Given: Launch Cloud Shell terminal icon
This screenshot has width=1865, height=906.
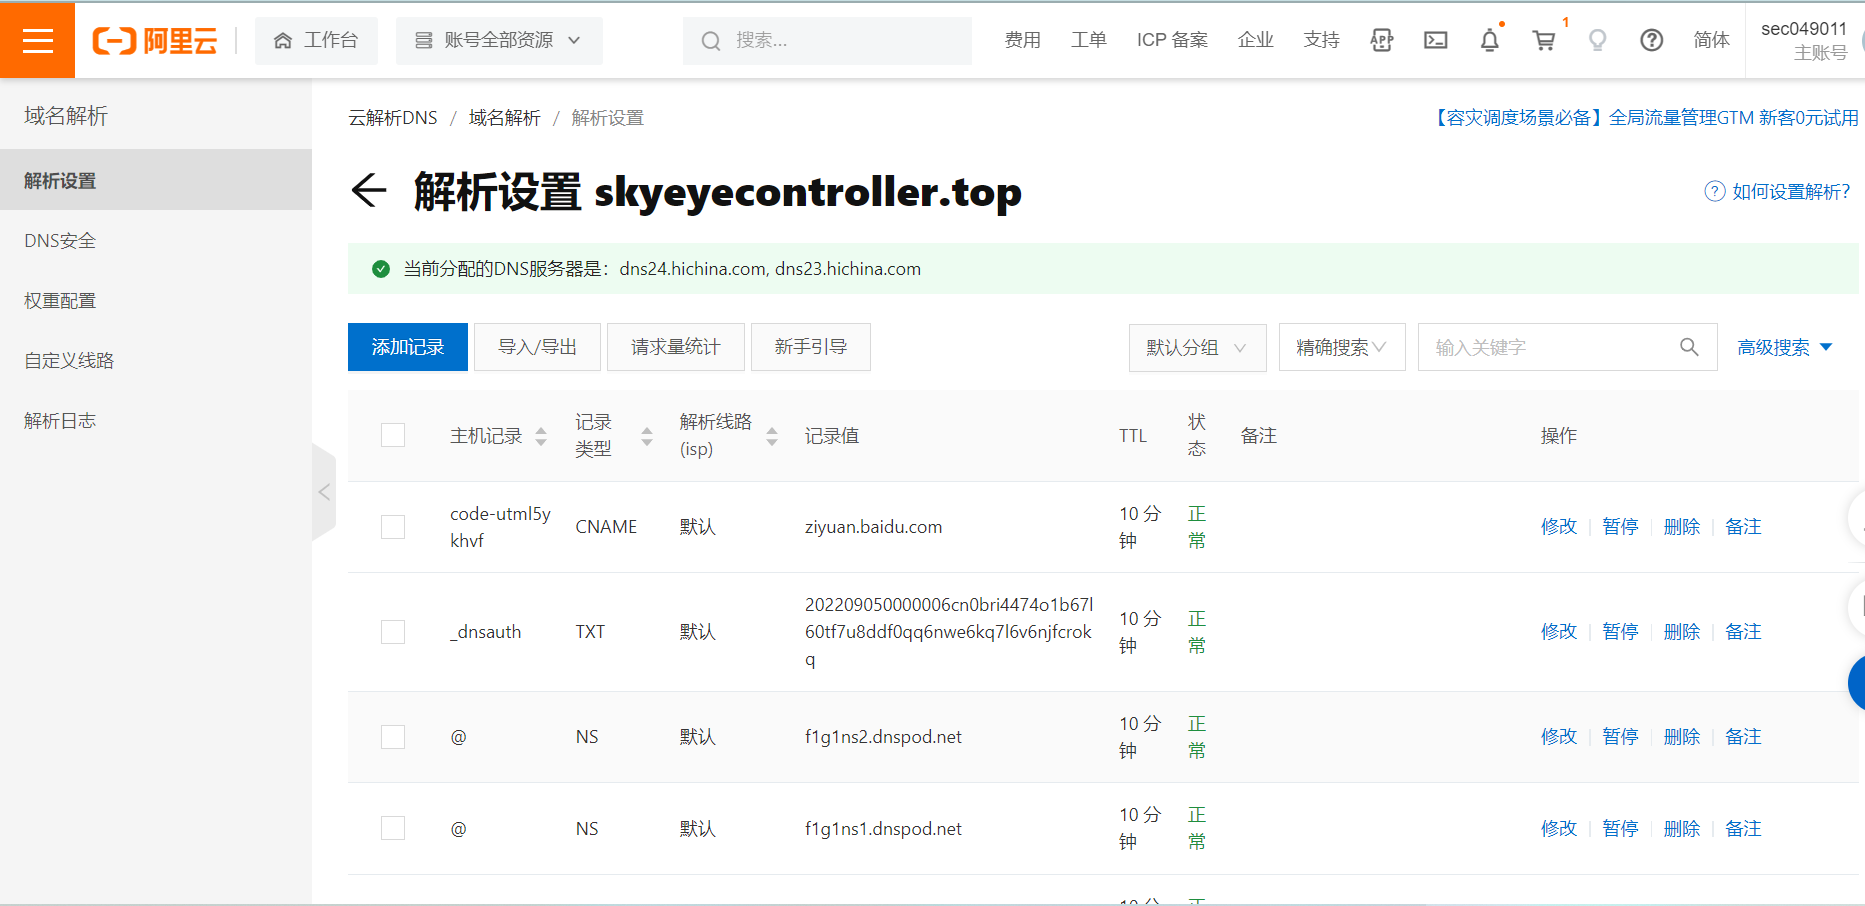Looking at the screenshot, I should 1436,40.
